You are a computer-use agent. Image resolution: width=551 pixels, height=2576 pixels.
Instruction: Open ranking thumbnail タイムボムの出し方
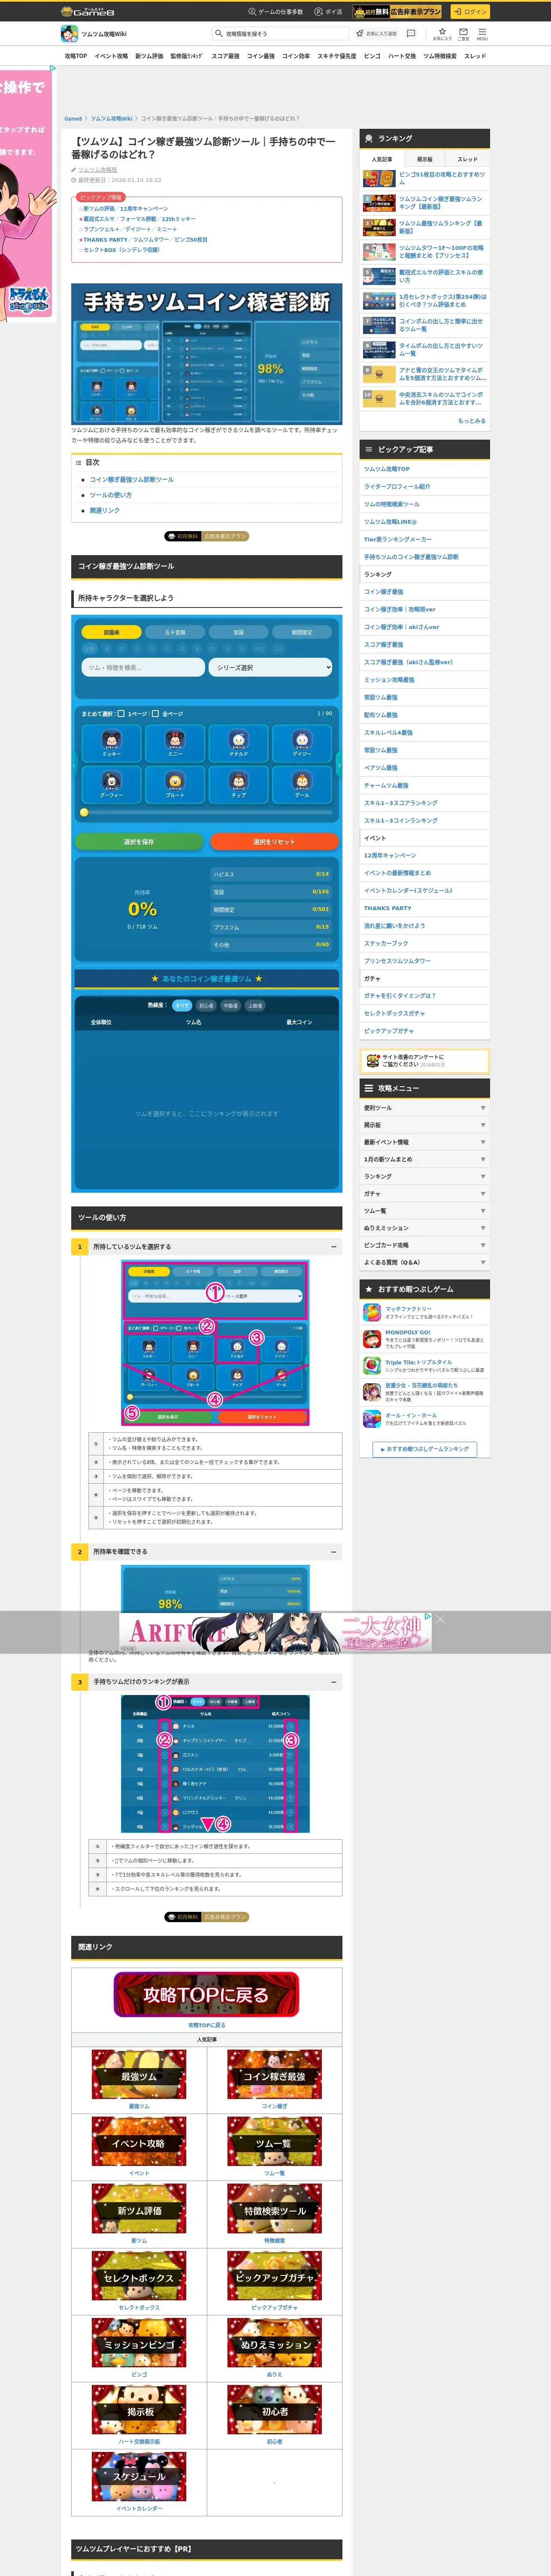[379, 349]
